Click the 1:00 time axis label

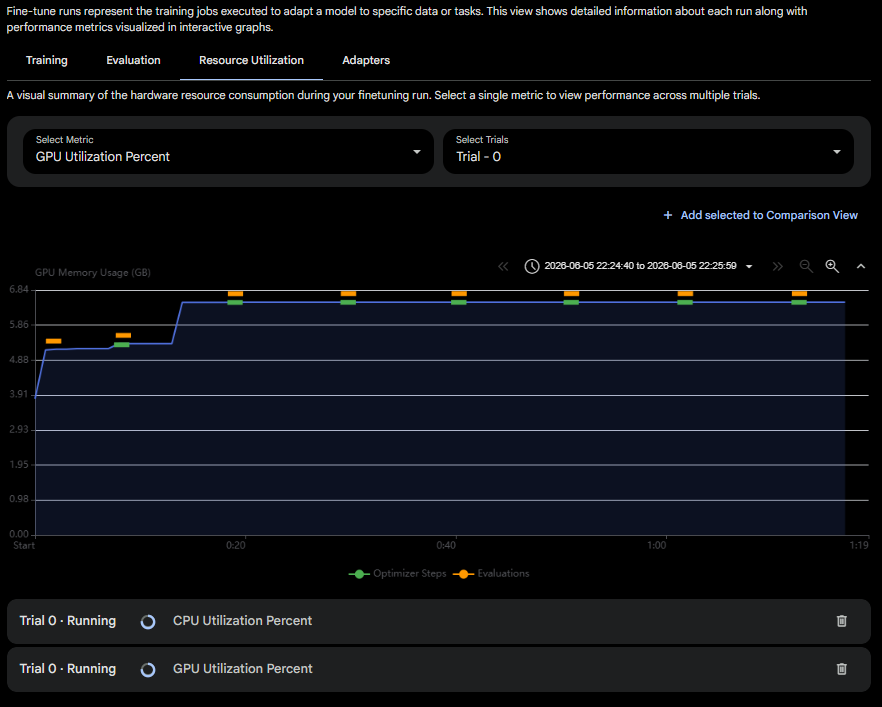point(656,545)
